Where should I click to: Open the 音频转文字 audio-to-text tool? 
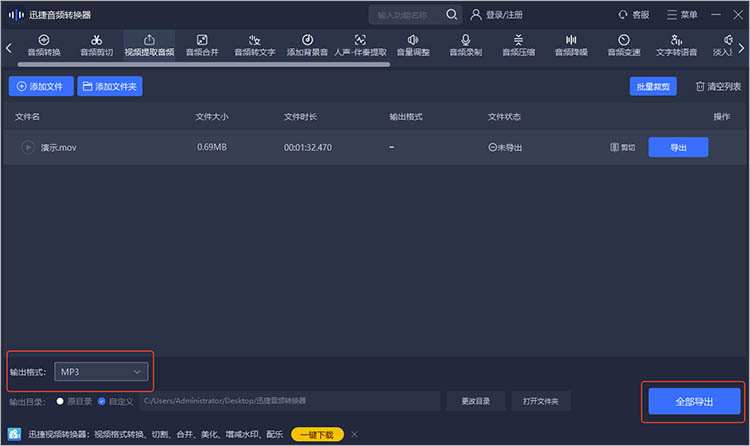[254, 45]
